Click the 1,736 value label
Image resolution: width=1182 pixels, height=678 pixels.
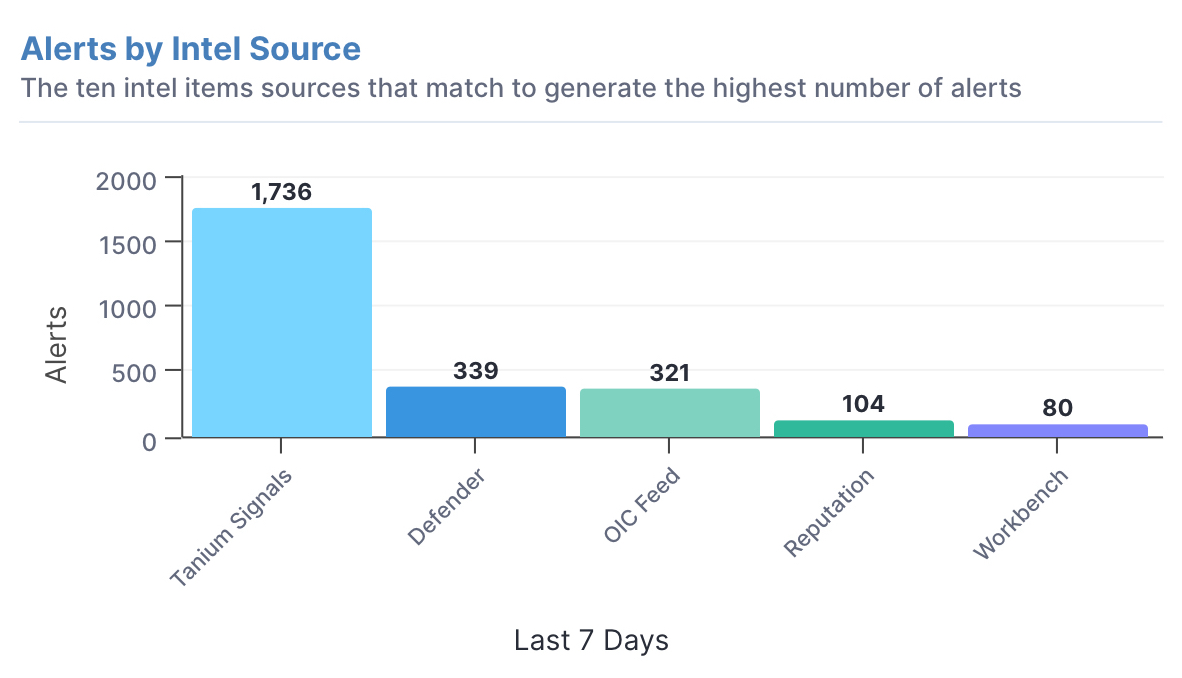tap(281, 192)
